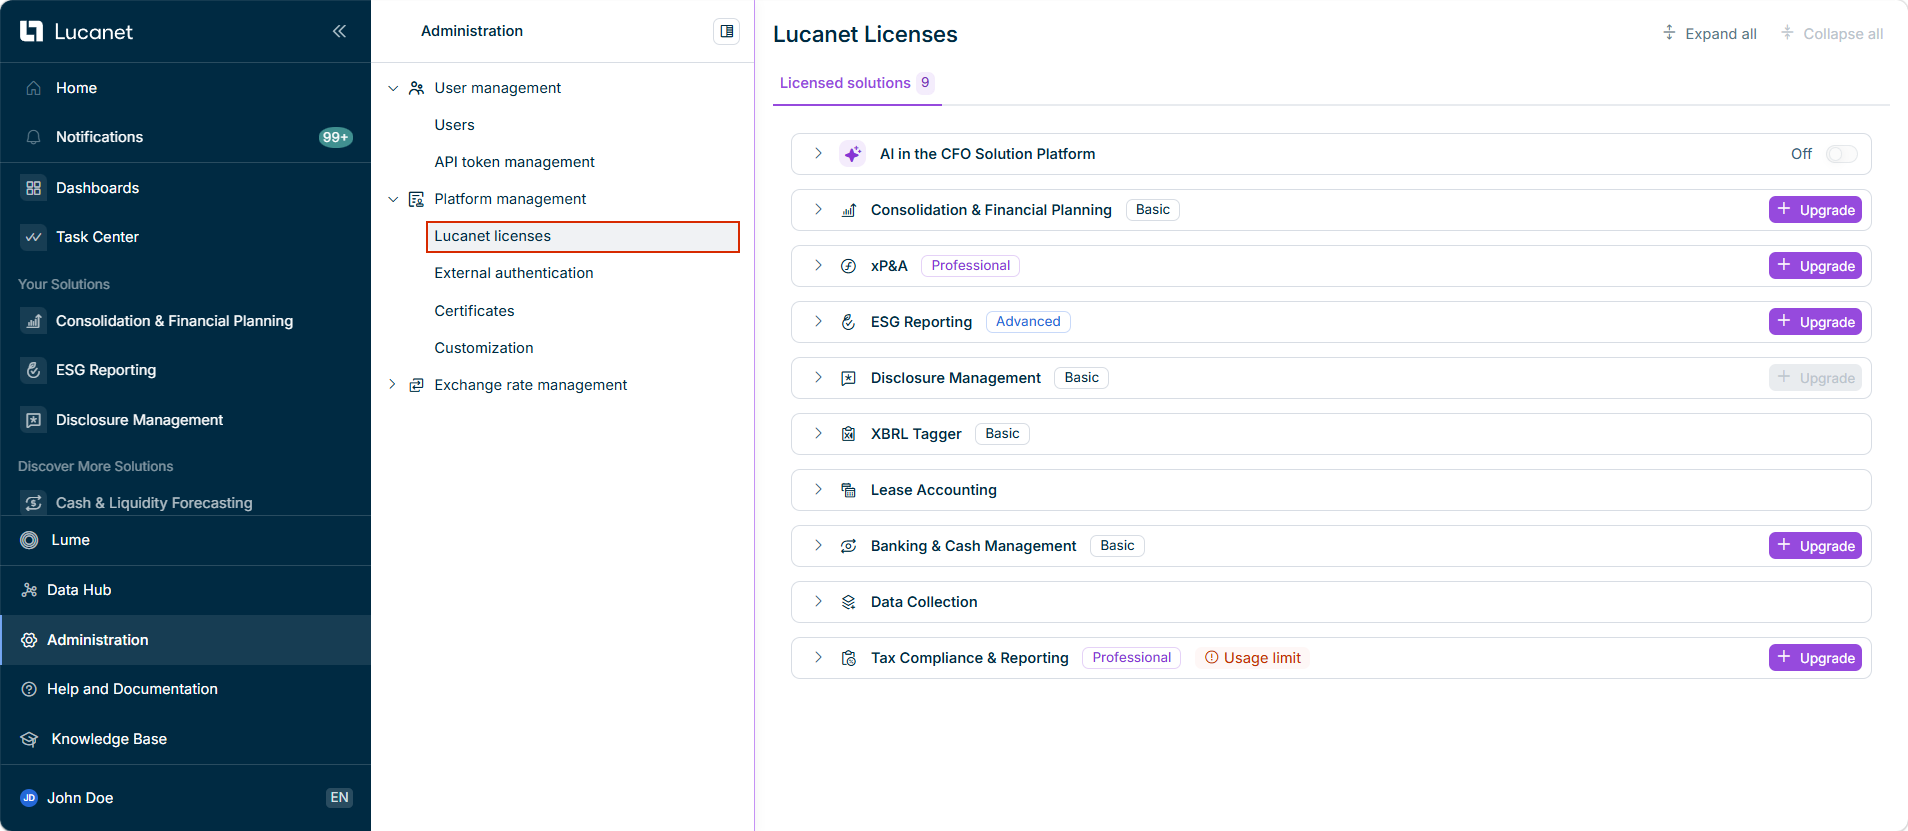Screen dimensions: 1908x831
Task: Collapse the main sidebar with double-chevron icon
Action: pos(339,31)
